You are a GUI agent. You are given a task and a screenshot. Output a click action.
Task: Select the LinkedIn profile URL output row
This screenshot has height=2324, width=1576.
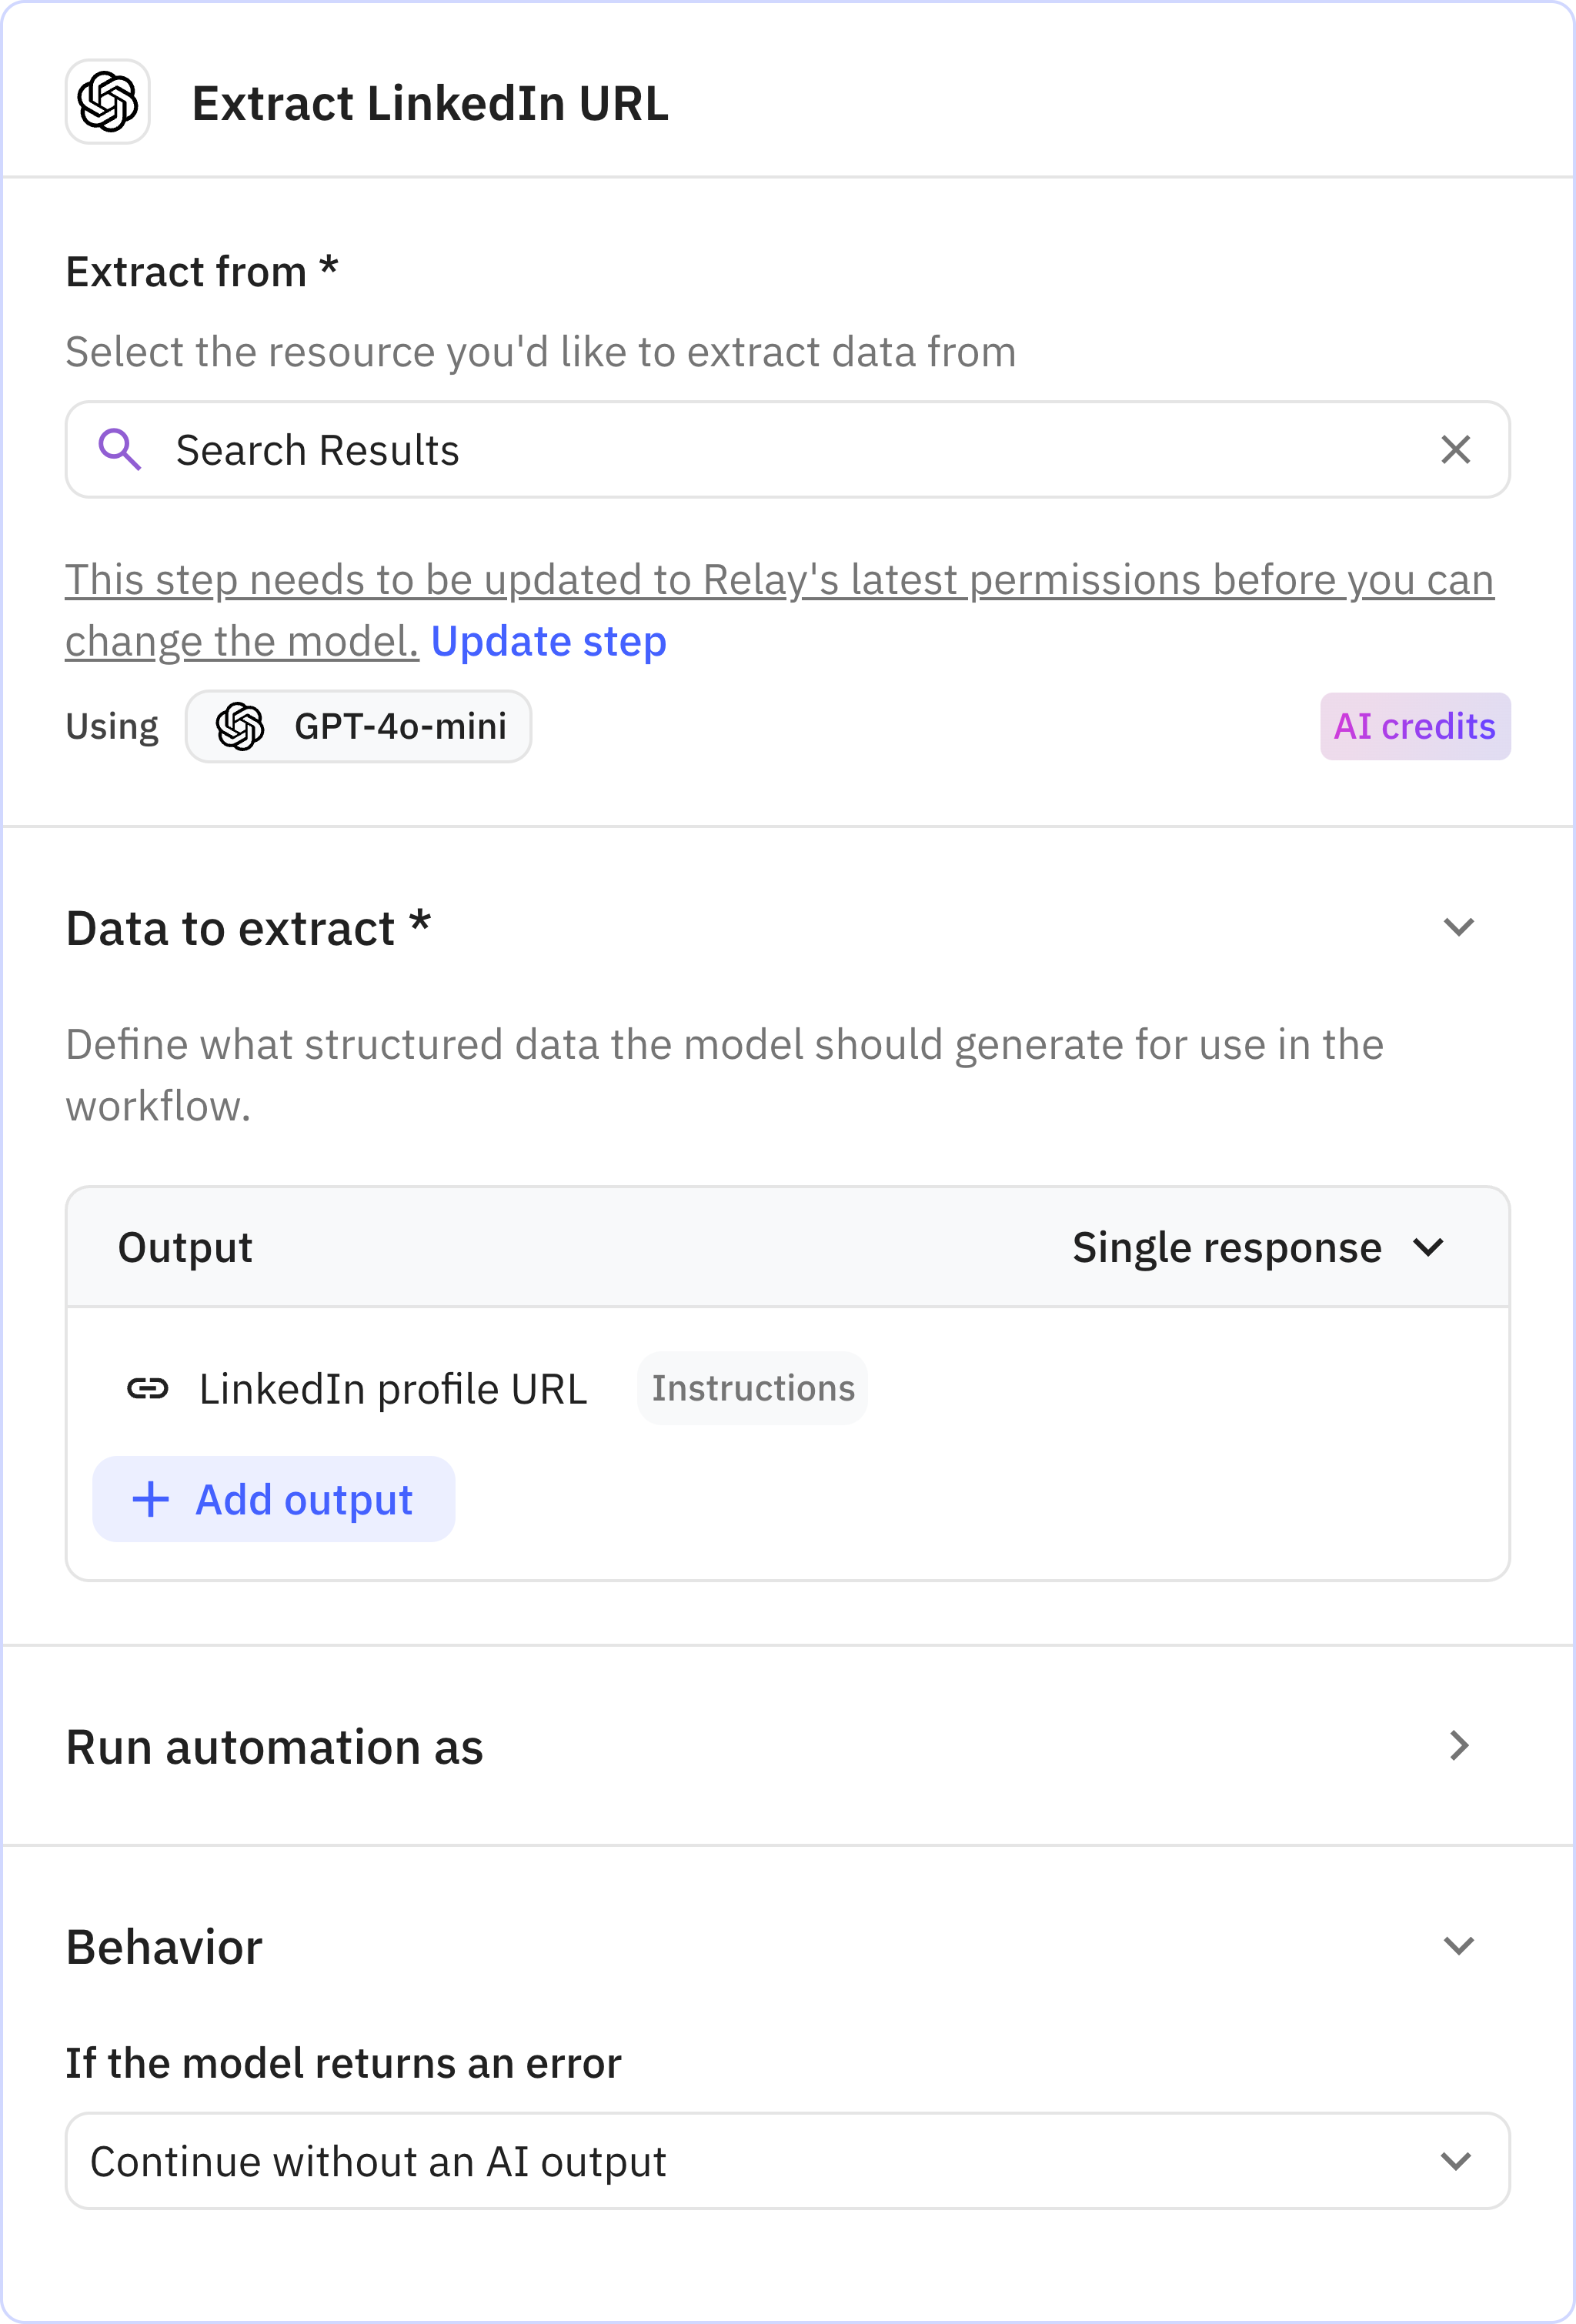pyautogui.click(x=393, y=1389)
